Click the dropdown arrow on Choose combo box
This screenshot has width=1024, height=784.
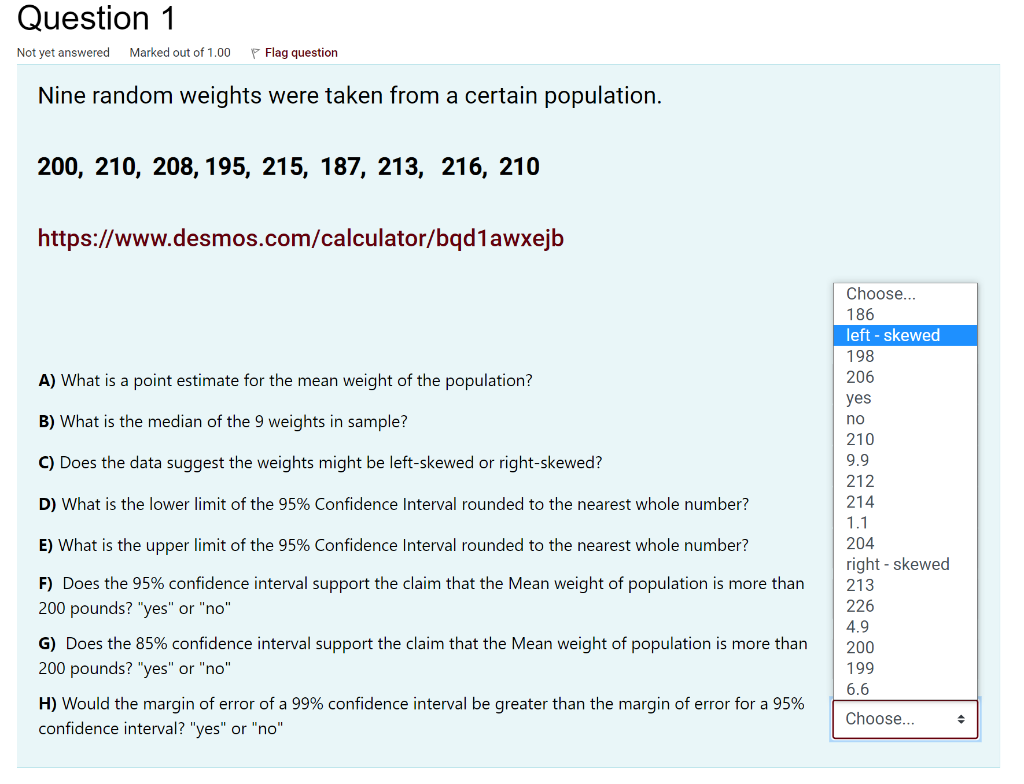[962, 719]
